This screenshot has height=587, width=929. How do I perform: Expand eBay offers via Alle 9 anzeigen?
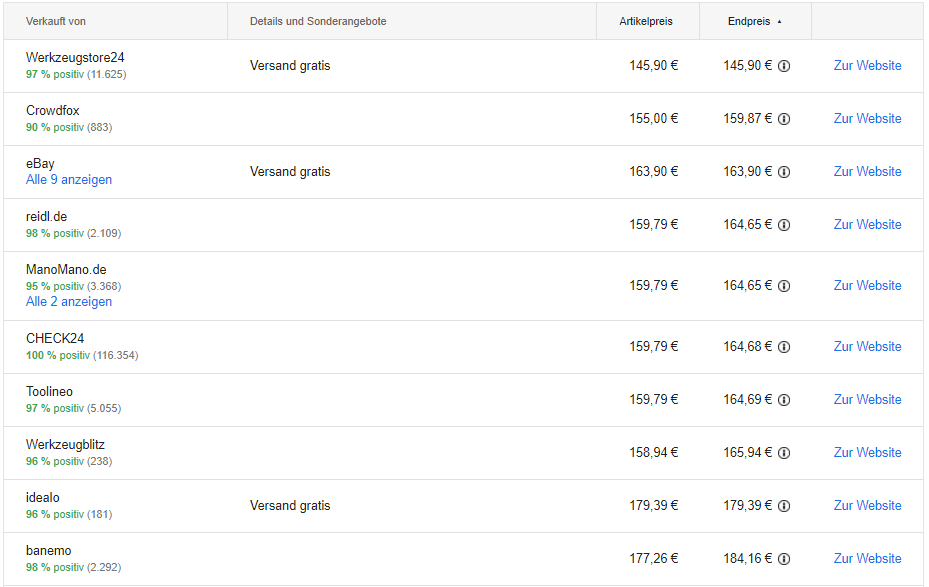pyautogui.click(x=69, y=179)
